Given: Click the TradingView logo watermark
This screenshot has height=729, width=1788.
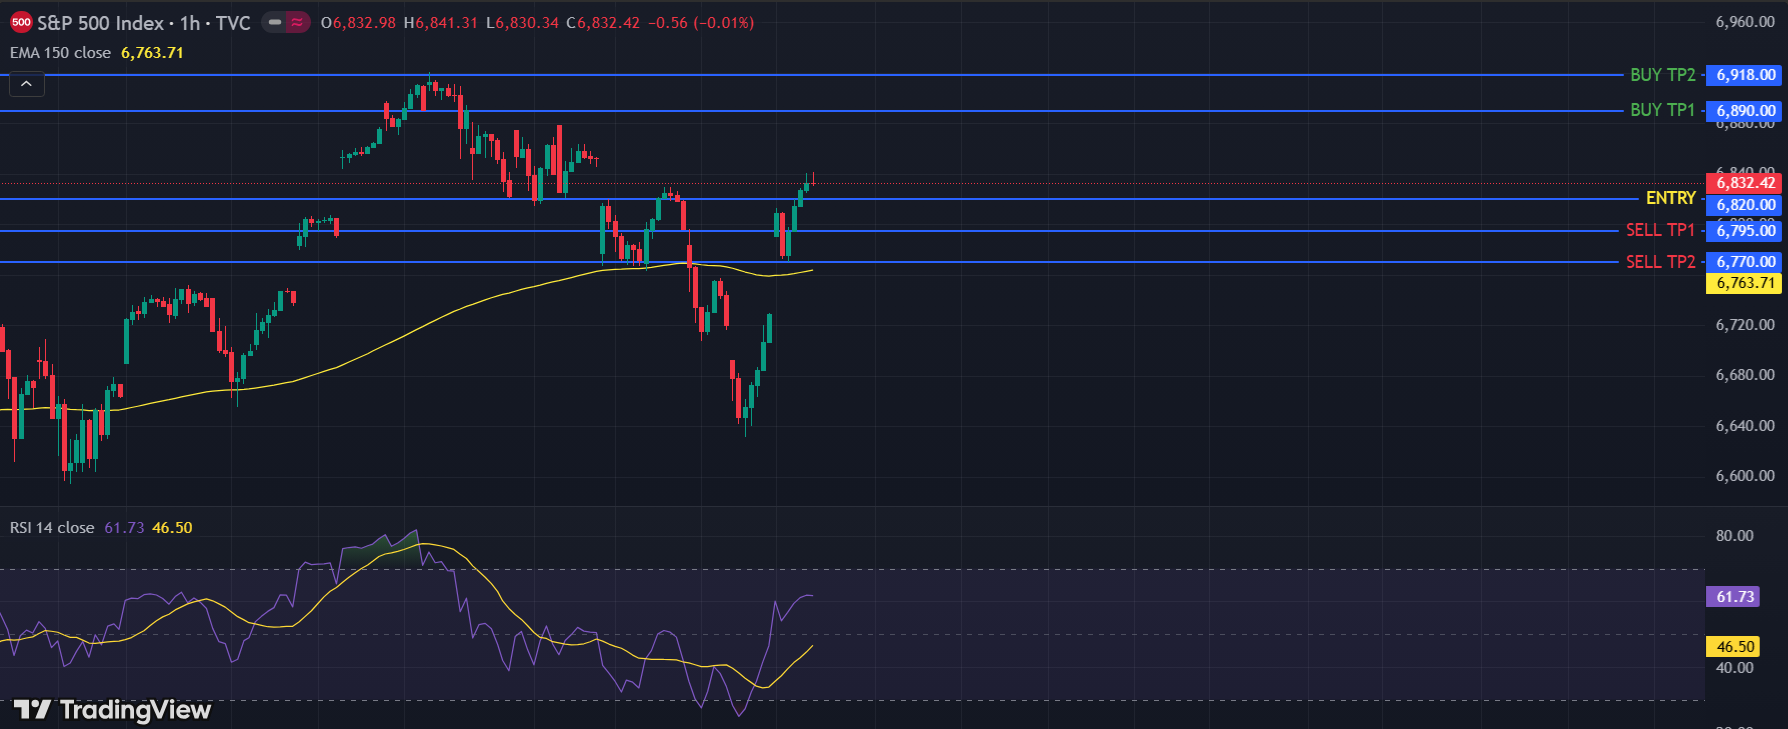Looking at the screenshot, I should [x=112, y=710].
